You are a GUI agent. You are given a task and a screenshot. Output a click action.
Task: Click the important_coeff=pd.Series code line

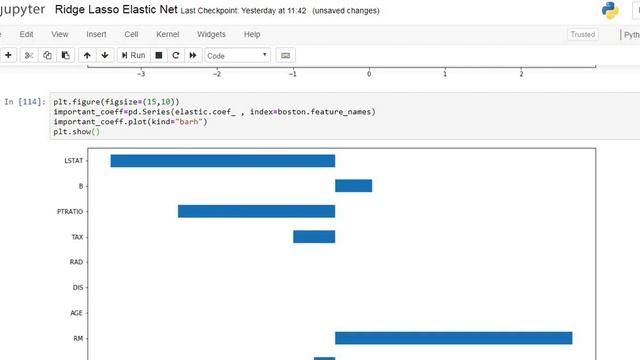coord(214,111)
